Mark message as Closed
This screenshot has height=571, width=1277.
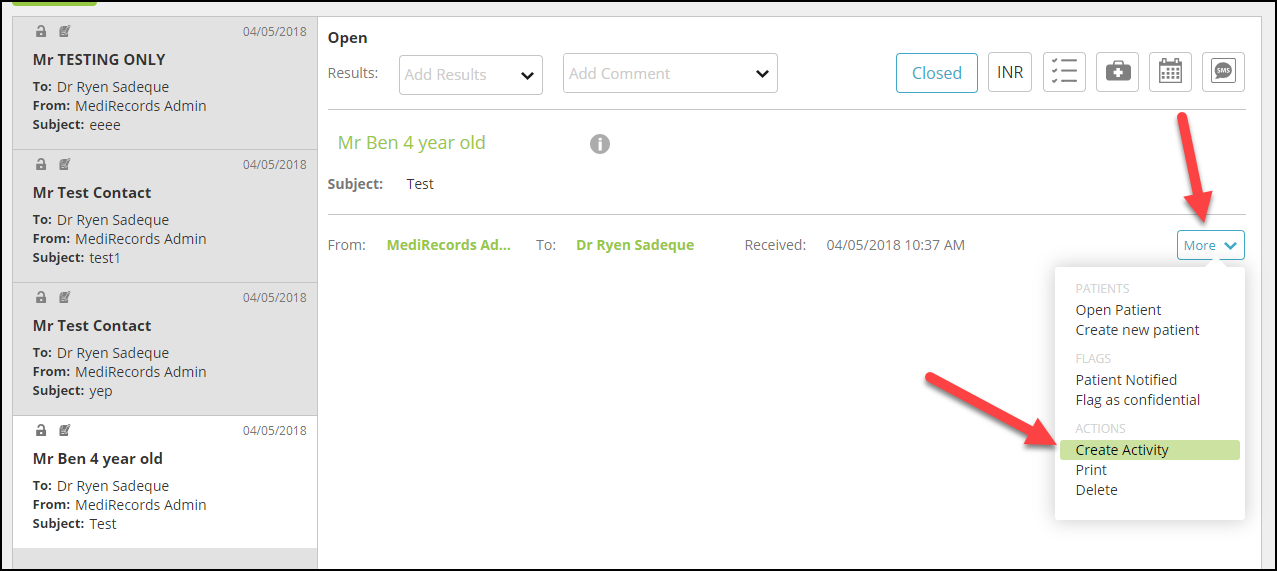point(937,73)
